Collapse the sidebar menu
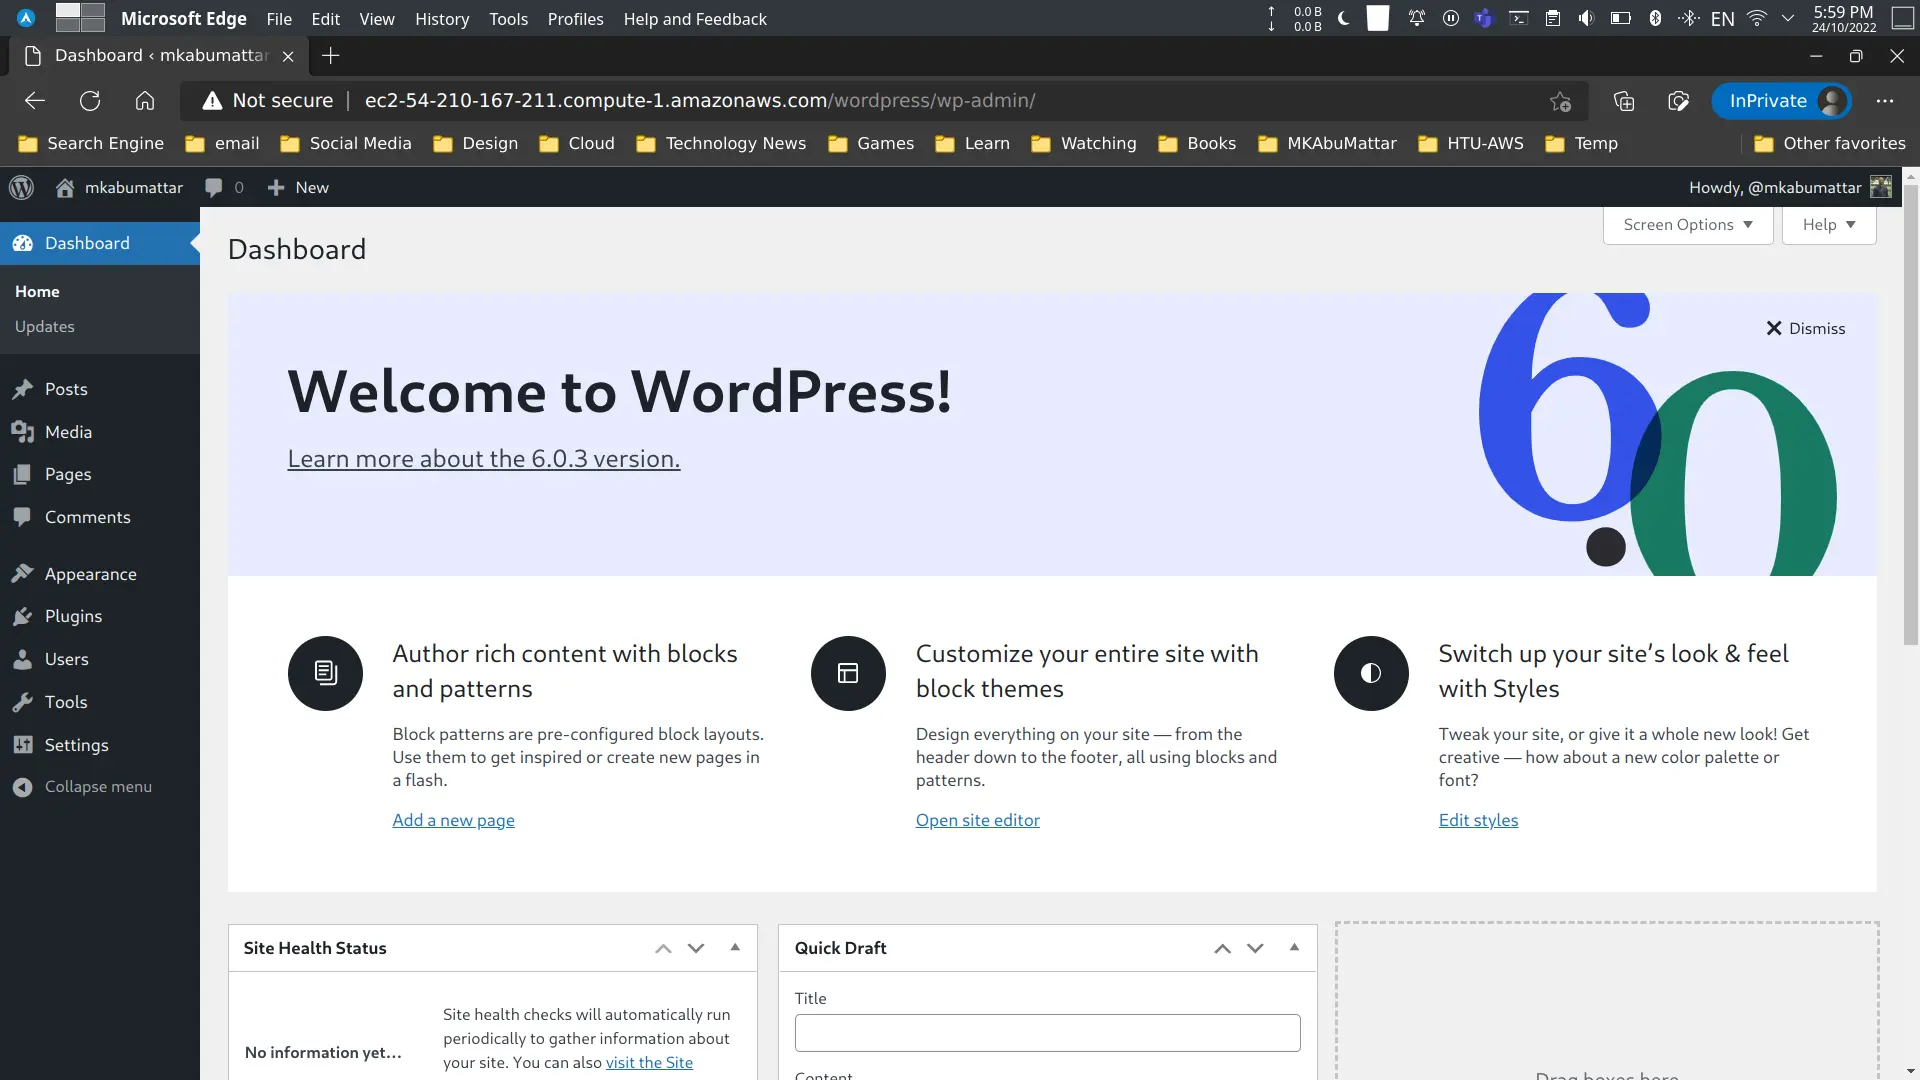Image resolution: width=1920 pixels, height=1080 pixels. pyautogui.click(x=98, y=786)
